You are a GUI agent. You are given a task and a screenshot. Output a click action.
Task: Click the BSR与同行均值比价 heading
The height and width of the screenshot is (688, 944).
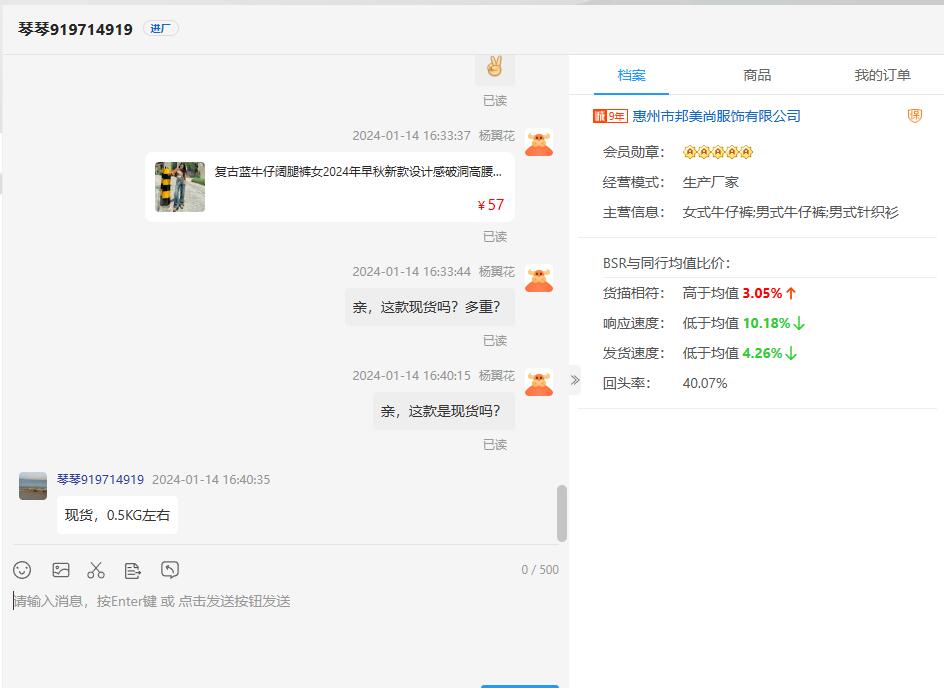click(x=666, y=263)
